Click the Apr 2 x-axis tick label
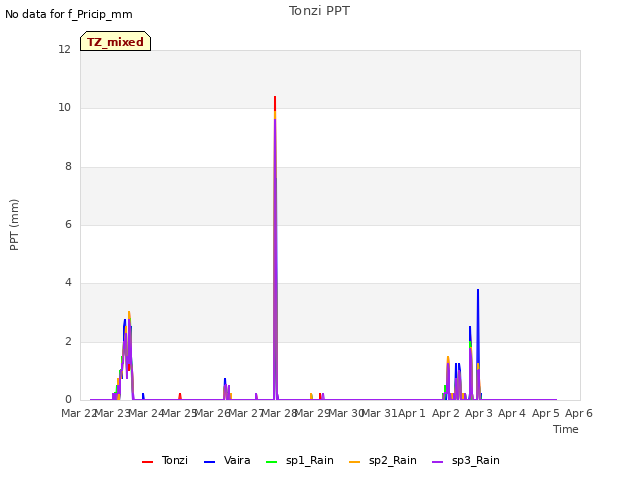The height and width of the screenshot is (480, 640). tap(446, 413)
